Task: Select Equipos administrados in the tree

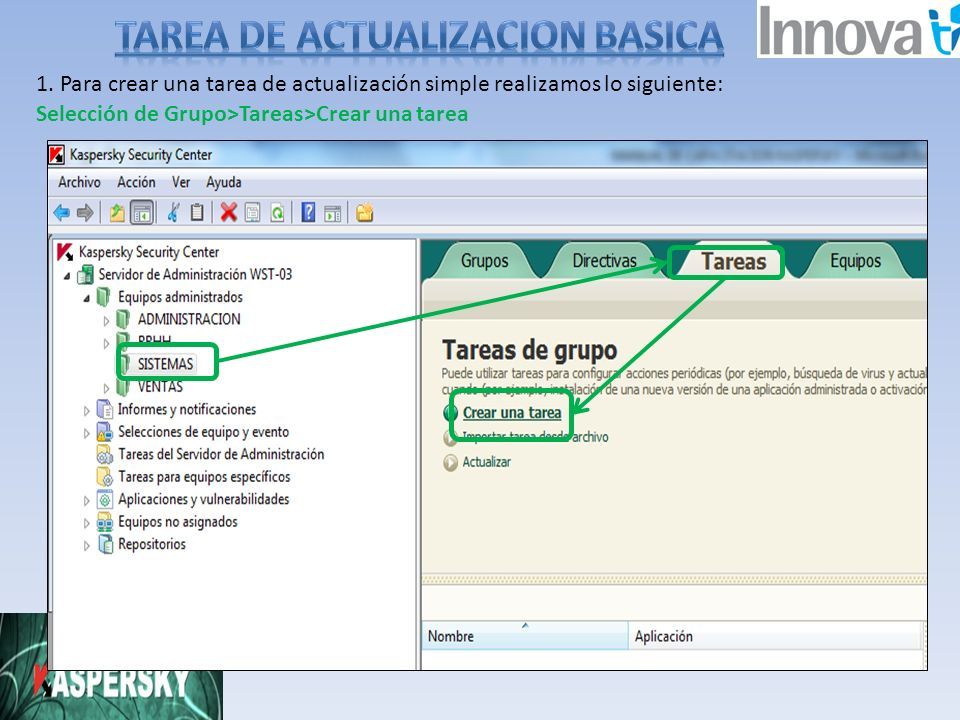Action: pyautogui.click(x=180, y=297)
